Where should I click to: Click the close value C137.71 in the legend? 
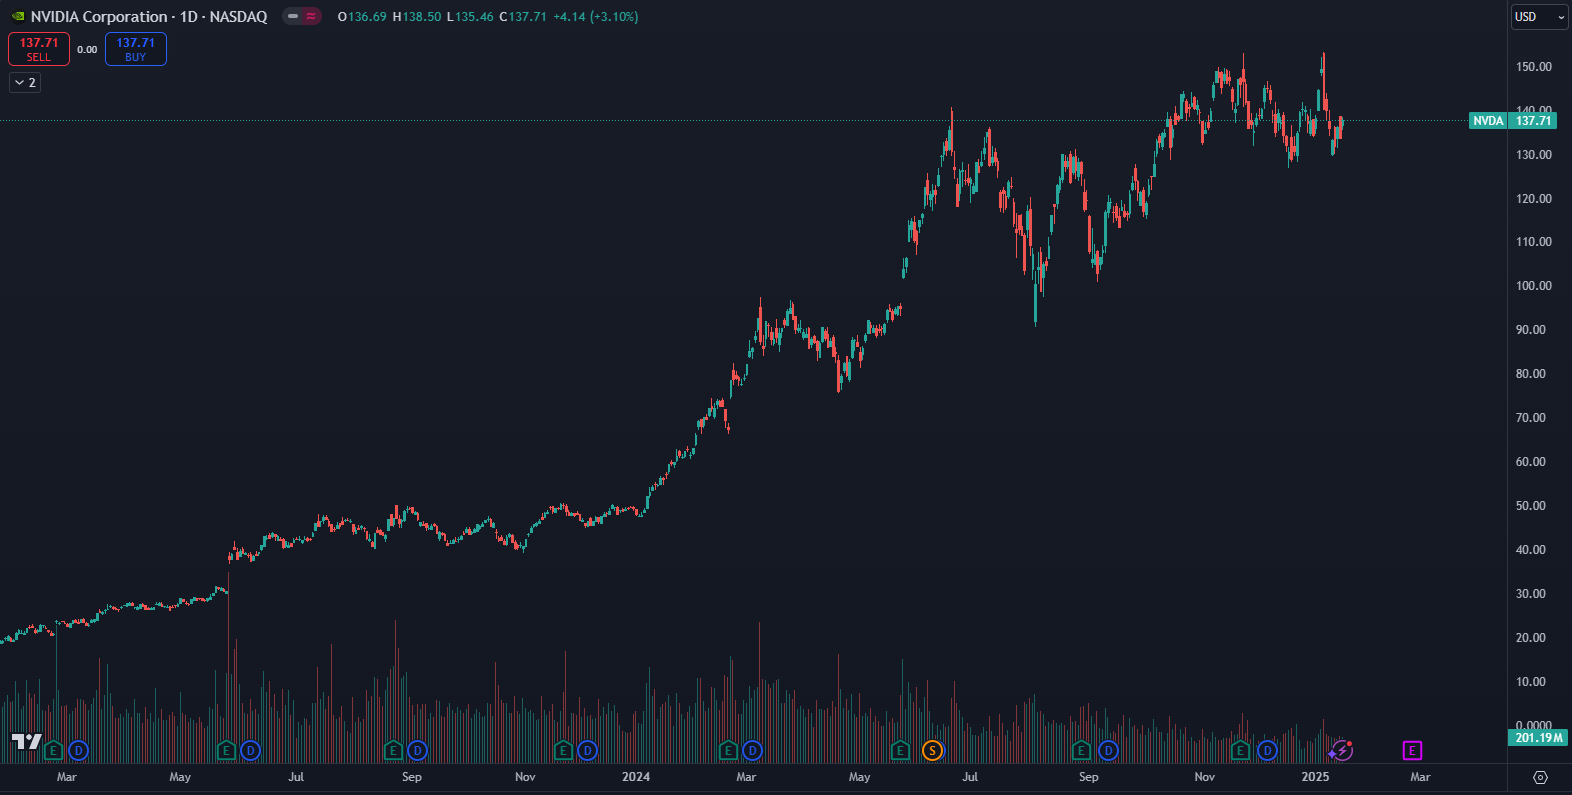pyautogui.click(x=523, y=17)
